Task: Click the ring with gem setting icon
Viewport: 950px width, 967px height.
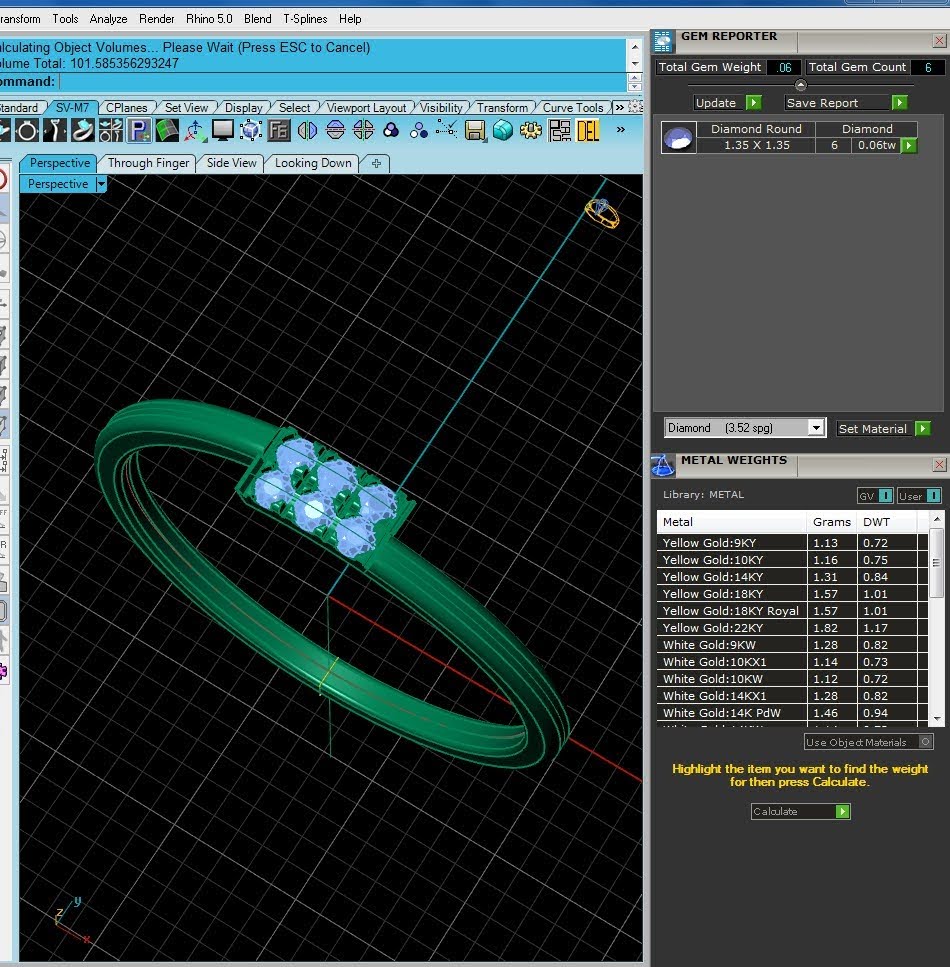Action: 82,131
